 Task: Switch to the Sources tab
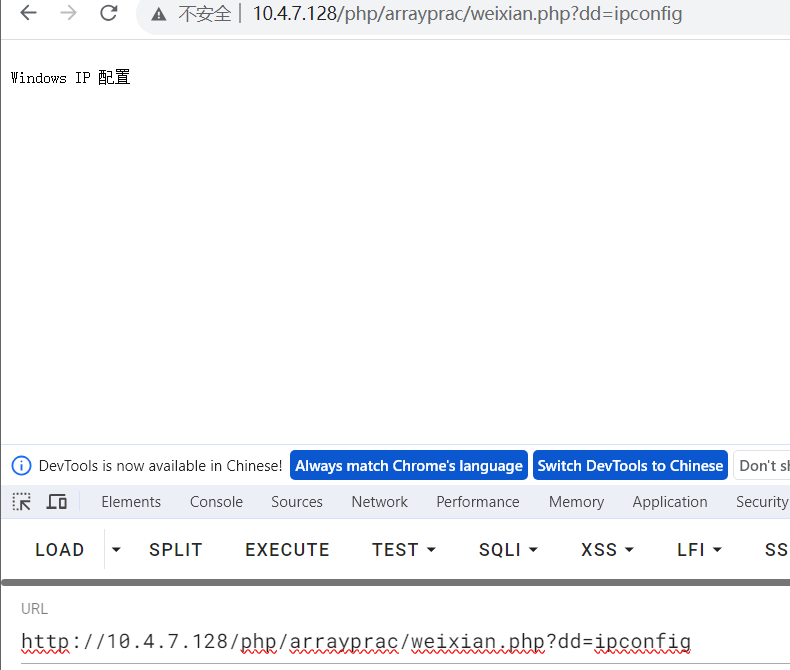click(297, 502)
